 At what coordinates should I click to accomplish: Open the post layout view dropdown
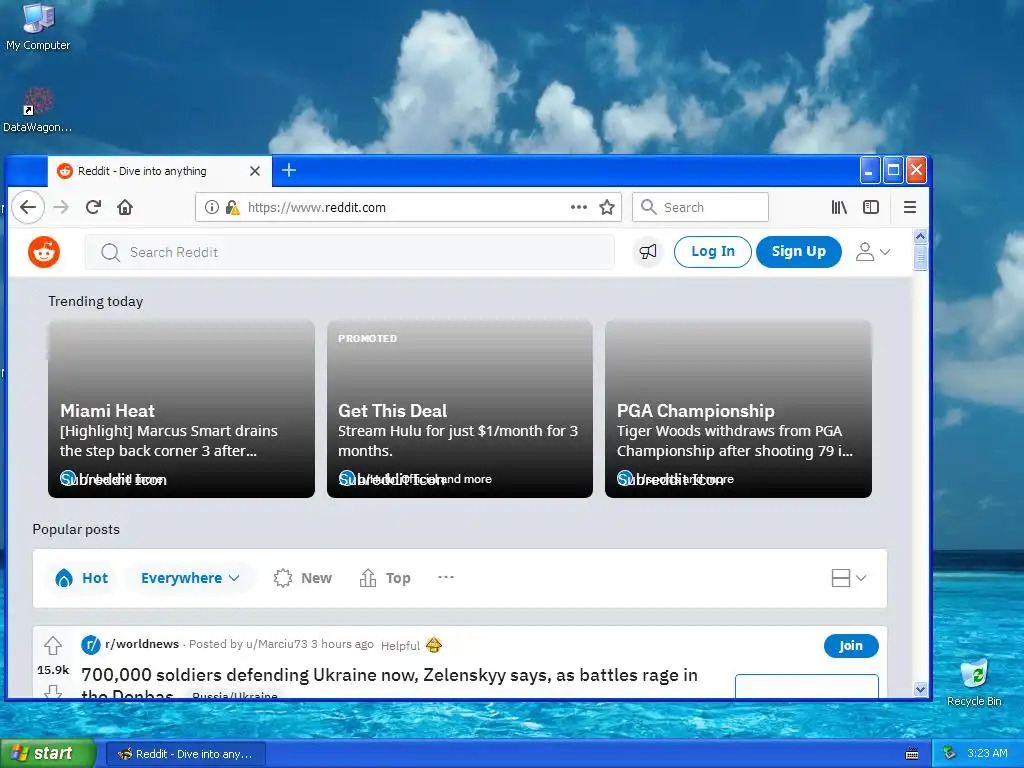tap(849, 578)
